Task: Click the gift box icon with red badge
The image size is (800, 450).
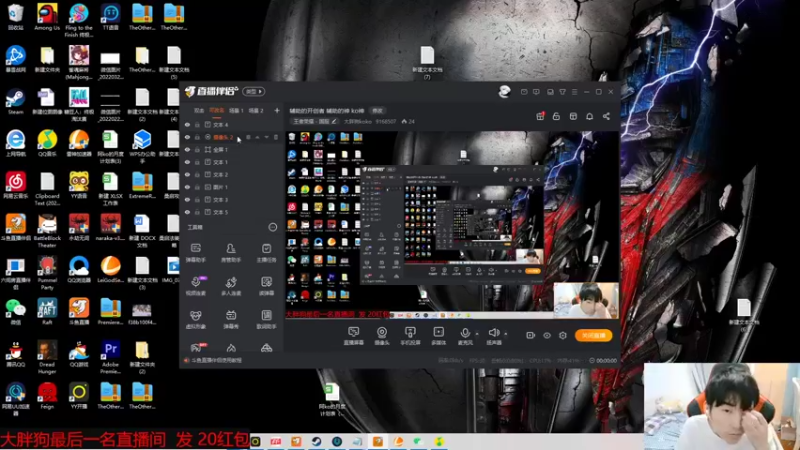Action: coord(540,116)
